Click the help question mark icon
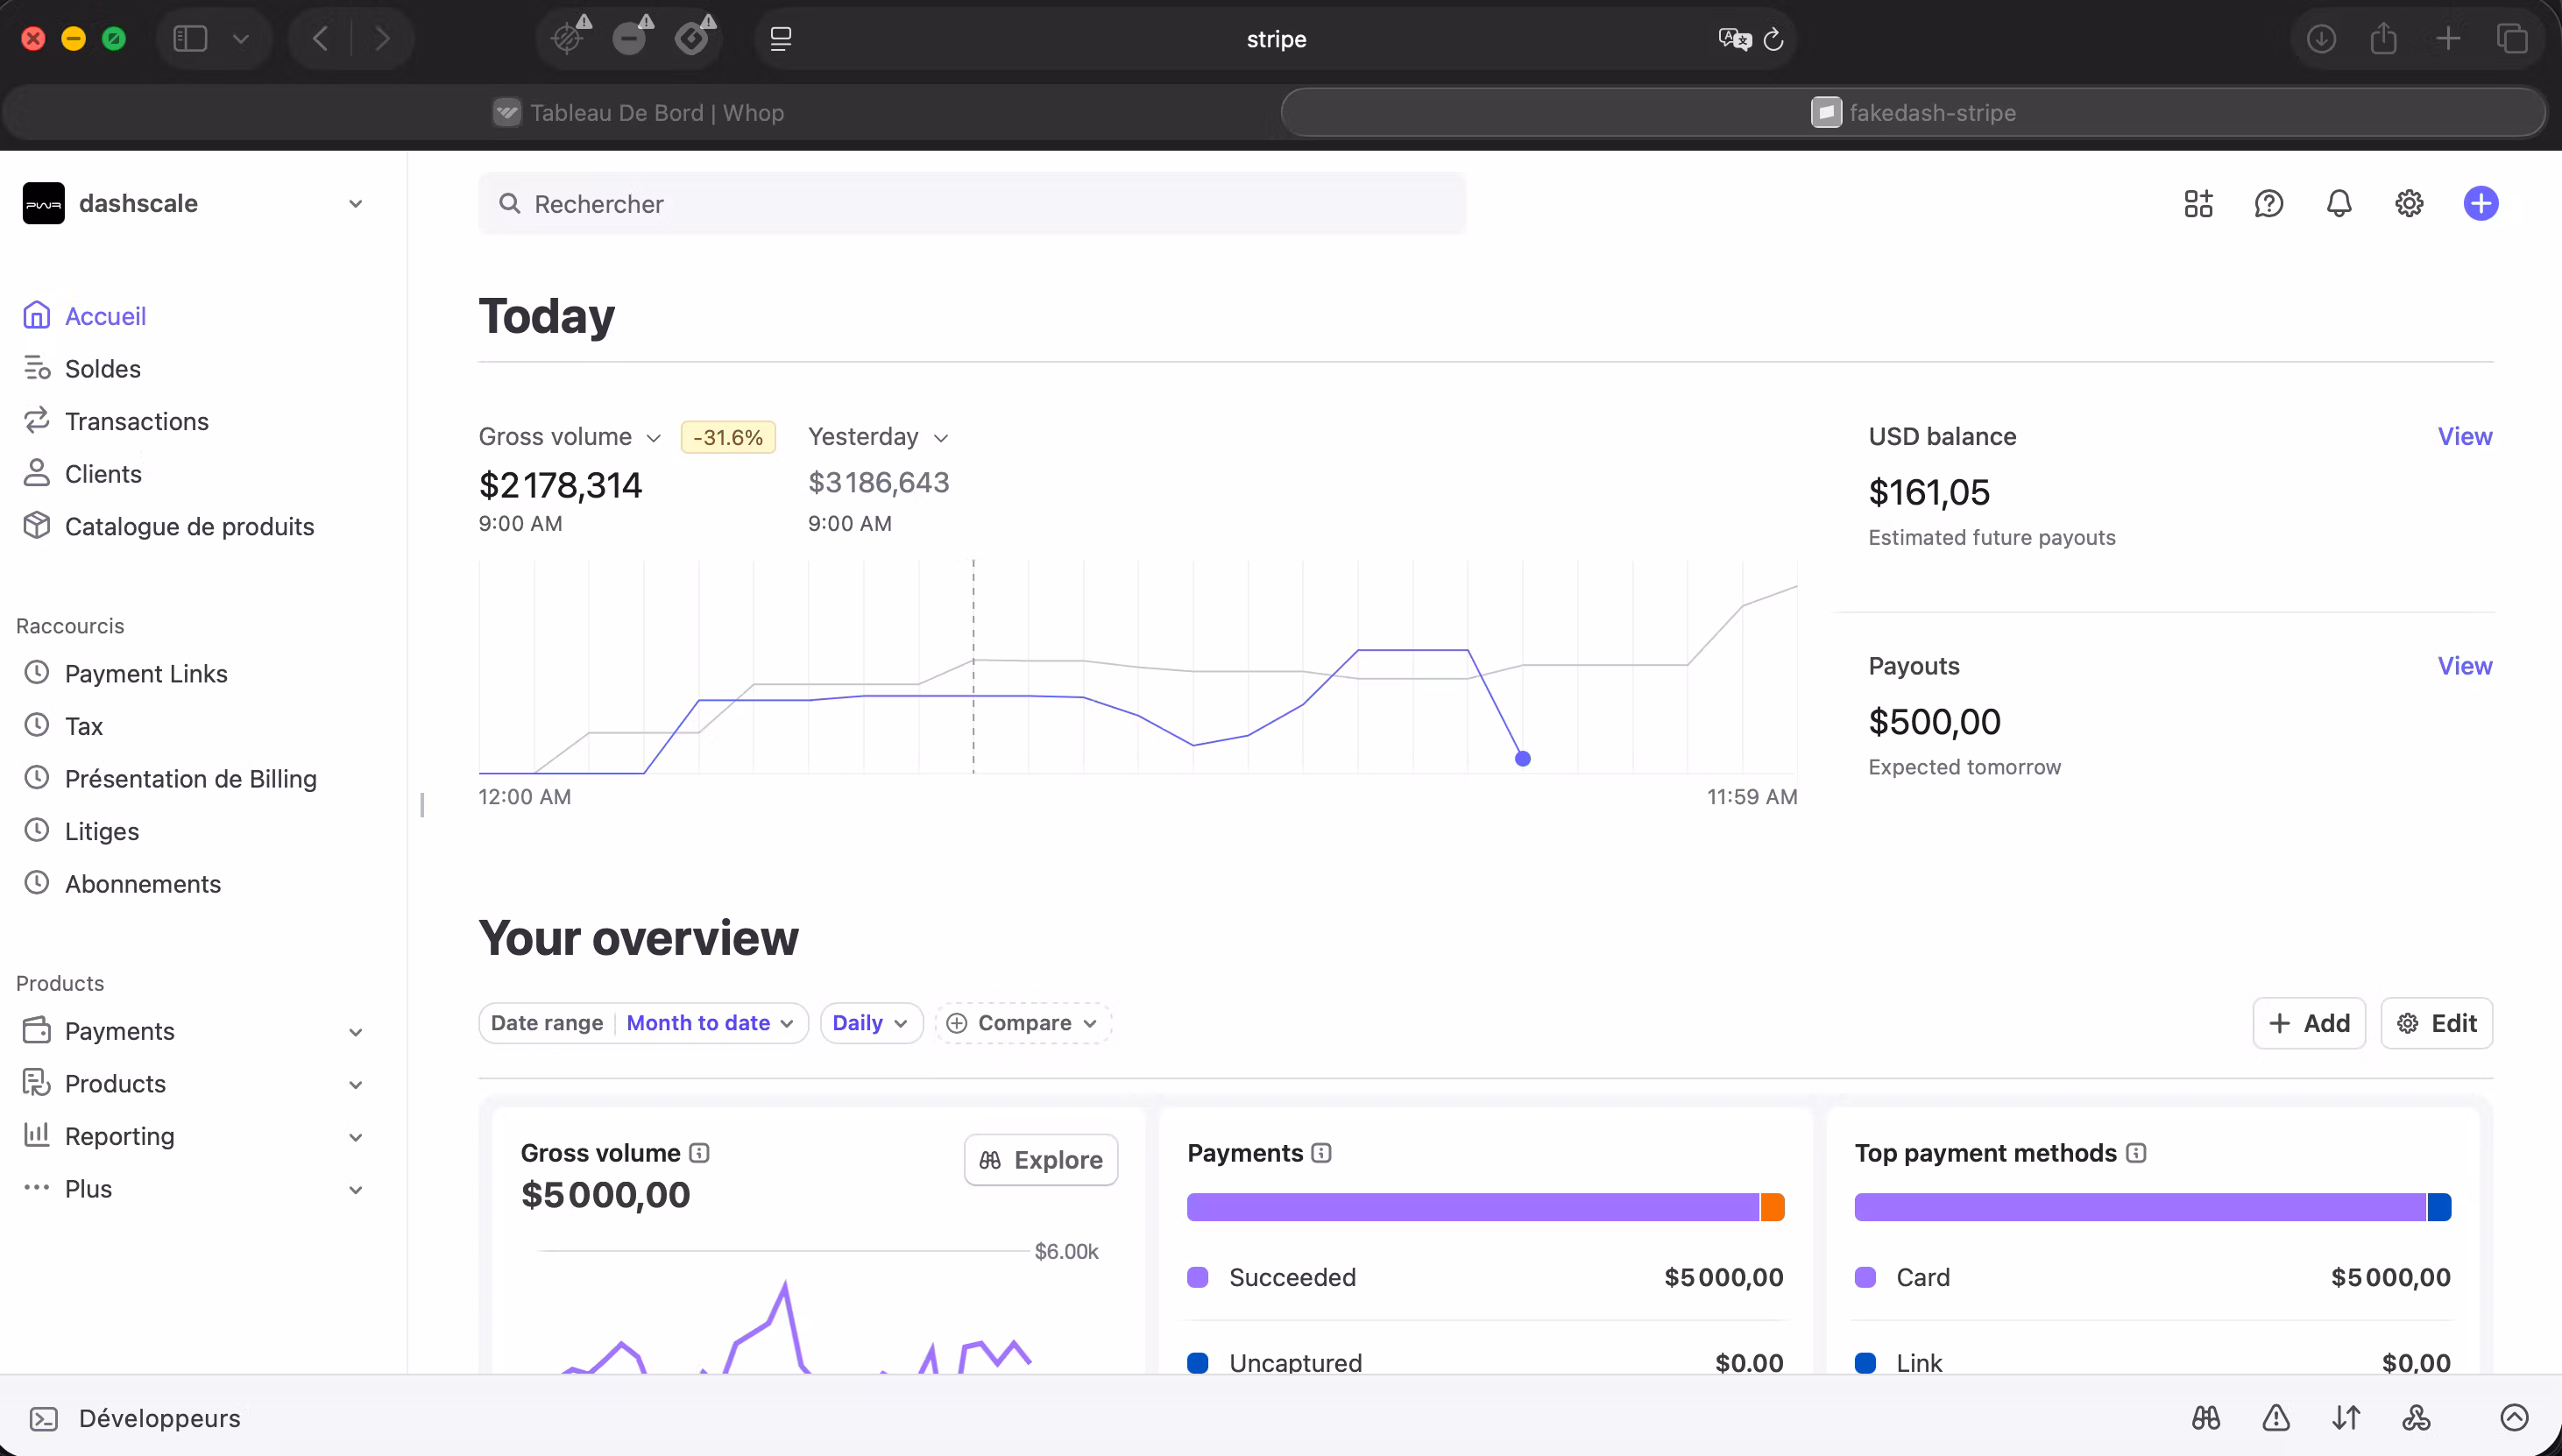Screen dimensions: 2562x1456 [x=2268, y=204]
